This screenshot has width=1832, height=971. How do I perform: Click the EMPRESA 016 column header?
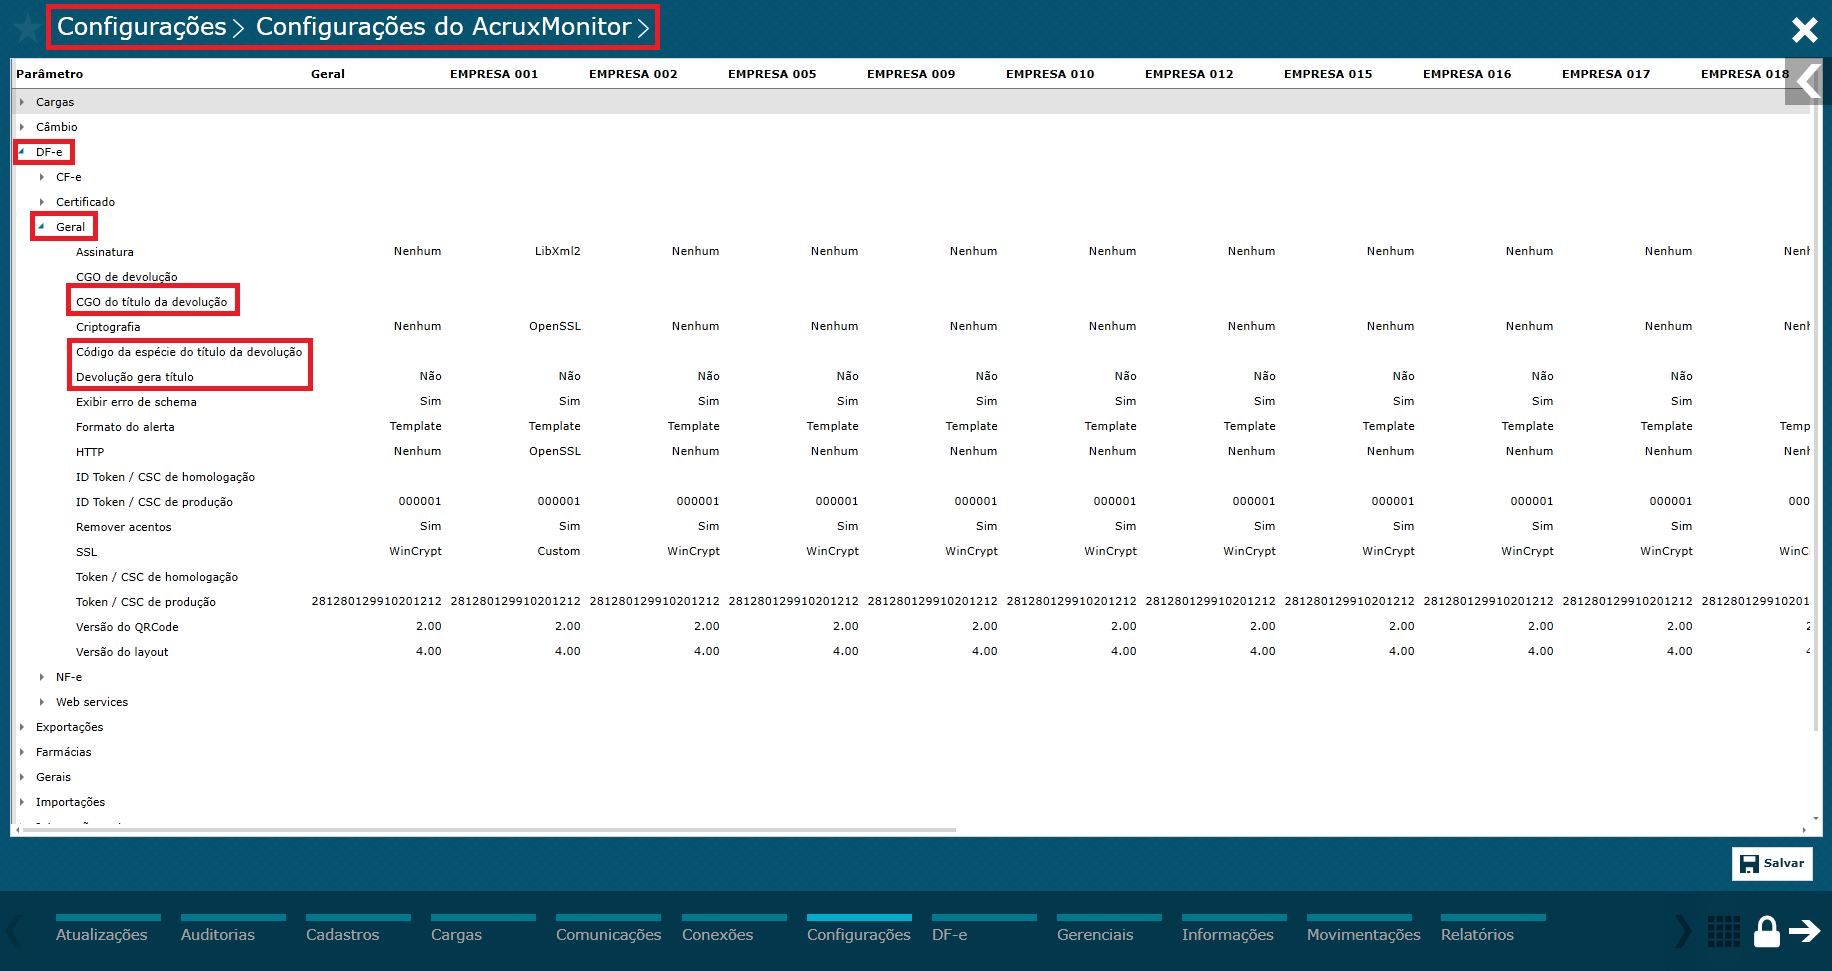1467,74
